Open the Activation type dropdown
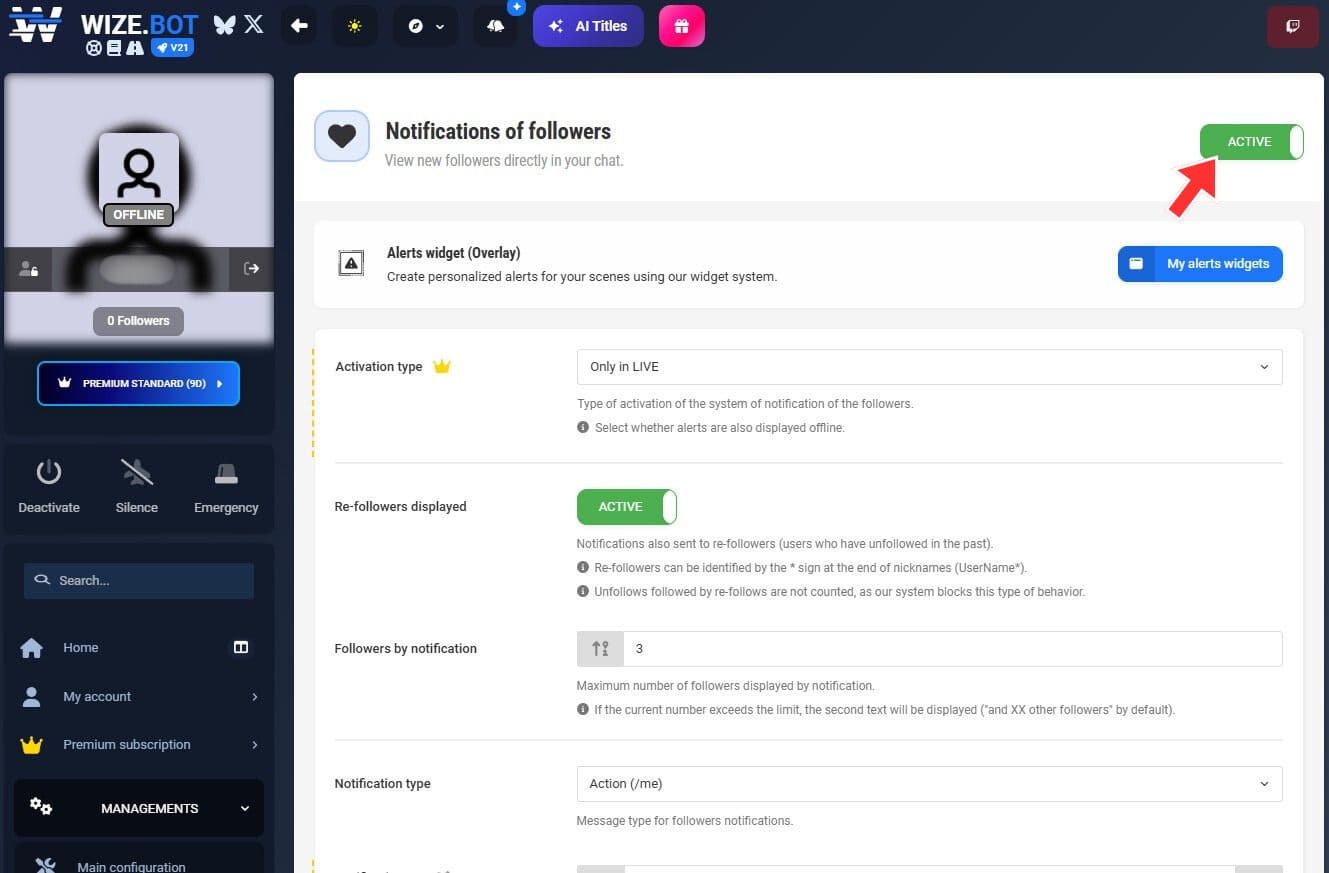Viewport: 1329px width, 873px height. click(928, 367)
